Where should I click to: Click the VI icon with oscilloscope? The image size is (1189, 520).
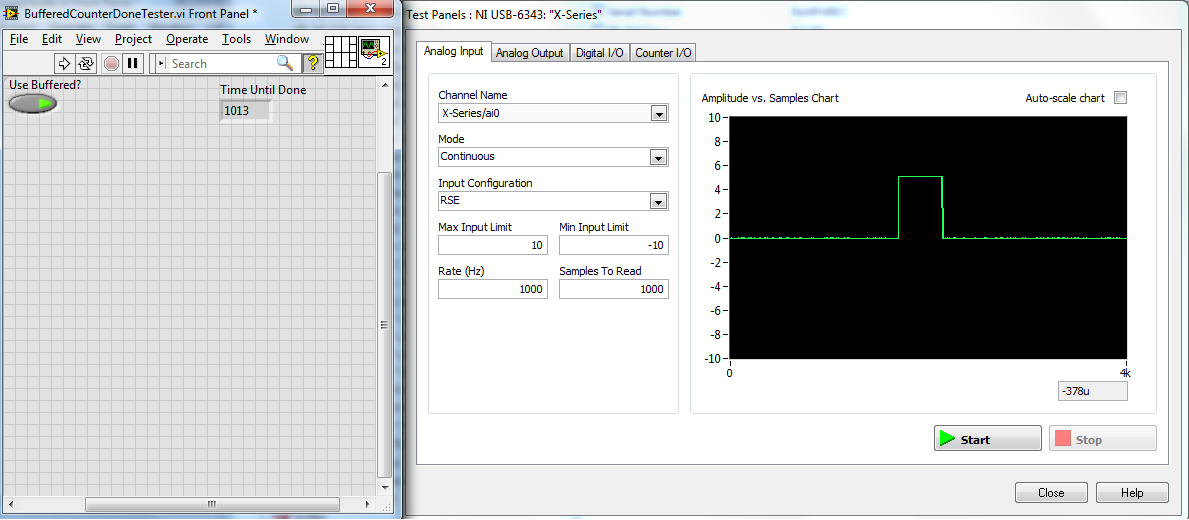(x=374, y=52)
